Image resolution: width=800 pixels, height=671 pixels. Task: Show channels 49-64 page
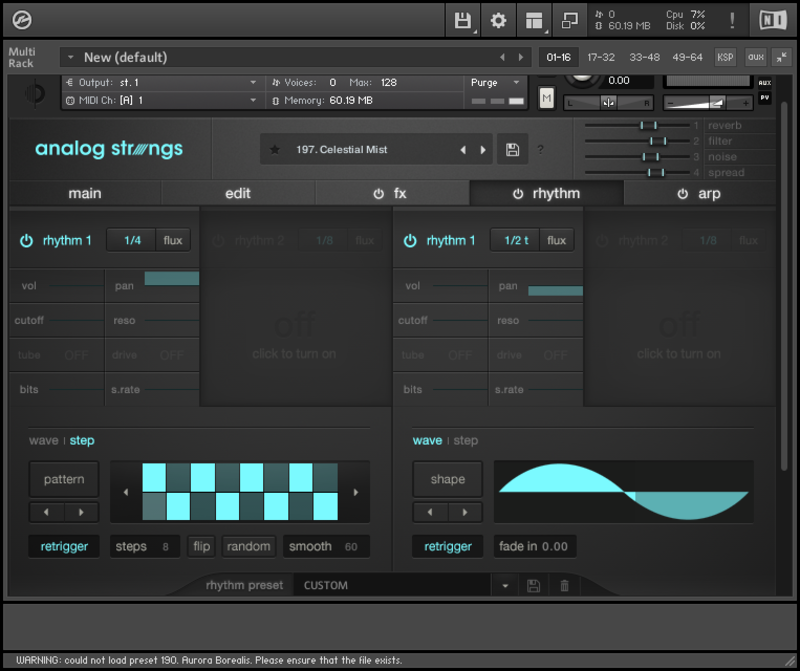[687, 57]
